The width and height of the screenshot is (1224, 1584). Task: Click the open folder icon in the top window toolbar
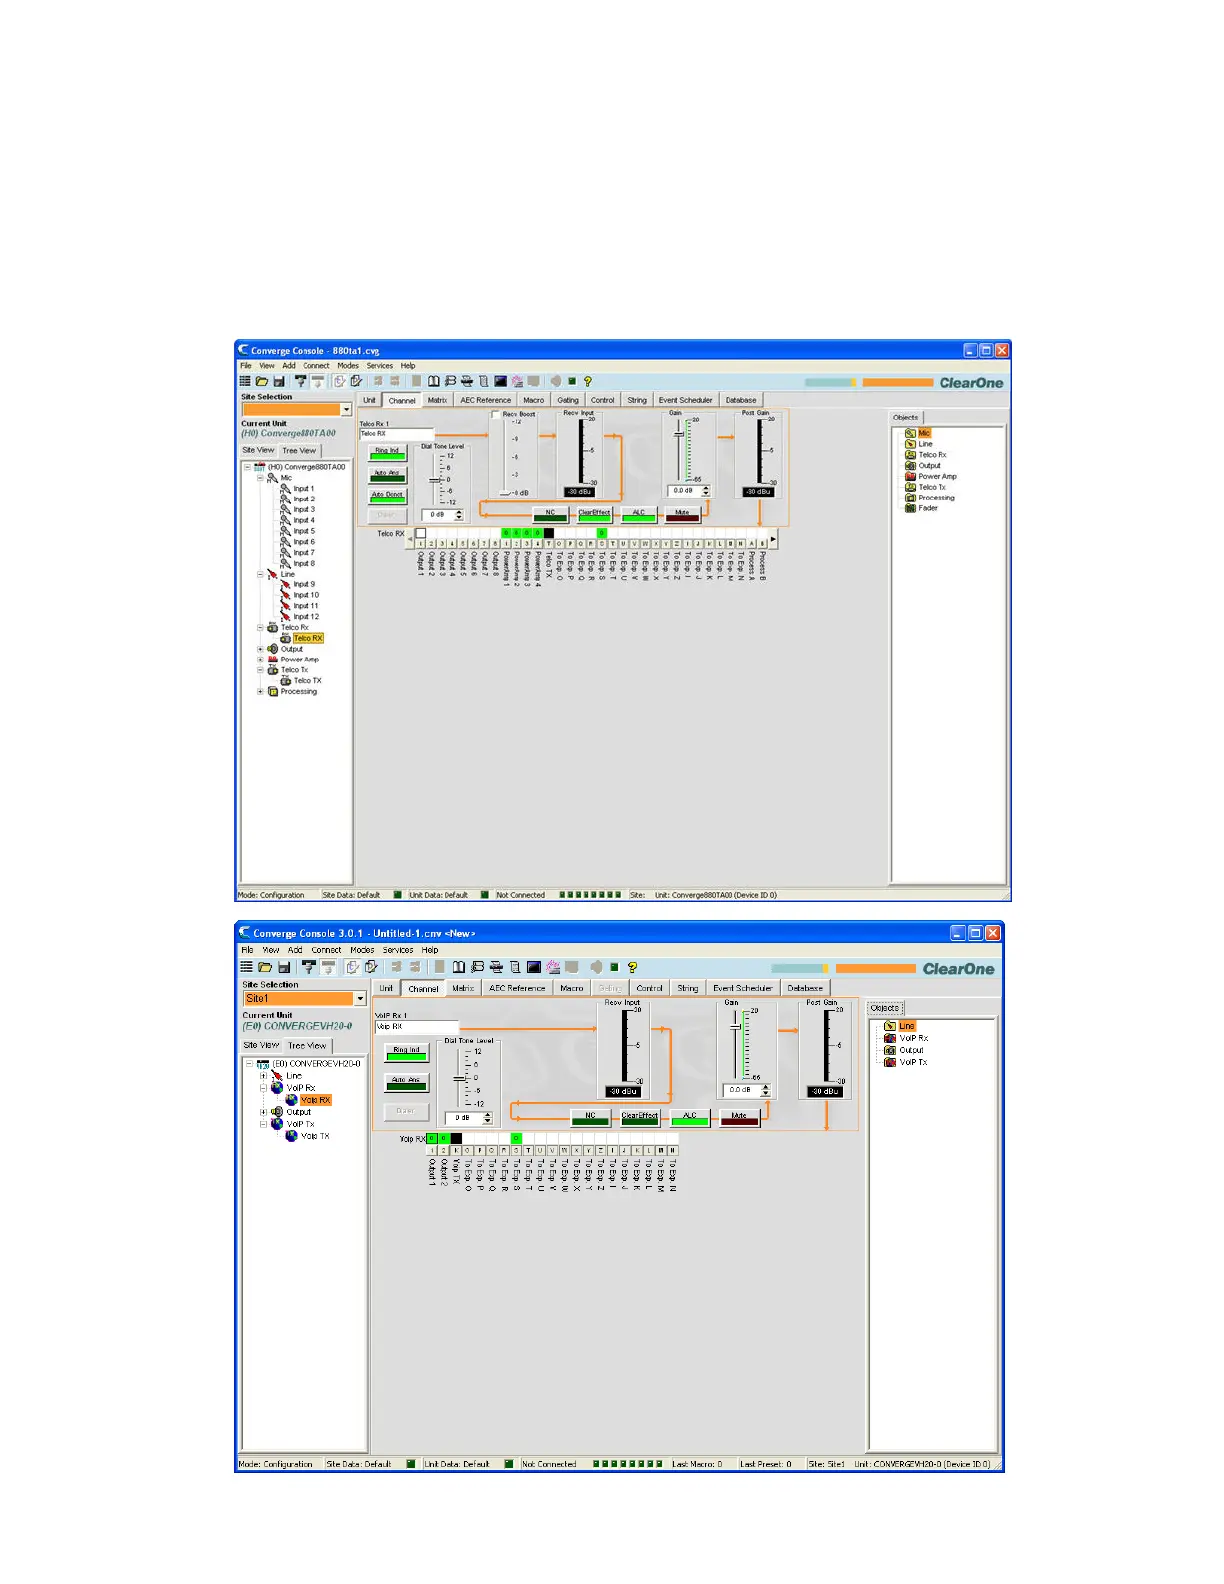[262, 381]
